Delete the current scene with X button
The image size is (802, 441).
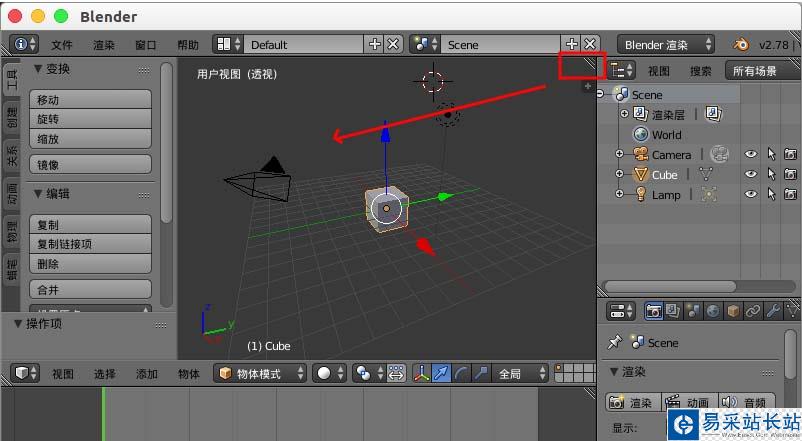click(x=590, y=45)
